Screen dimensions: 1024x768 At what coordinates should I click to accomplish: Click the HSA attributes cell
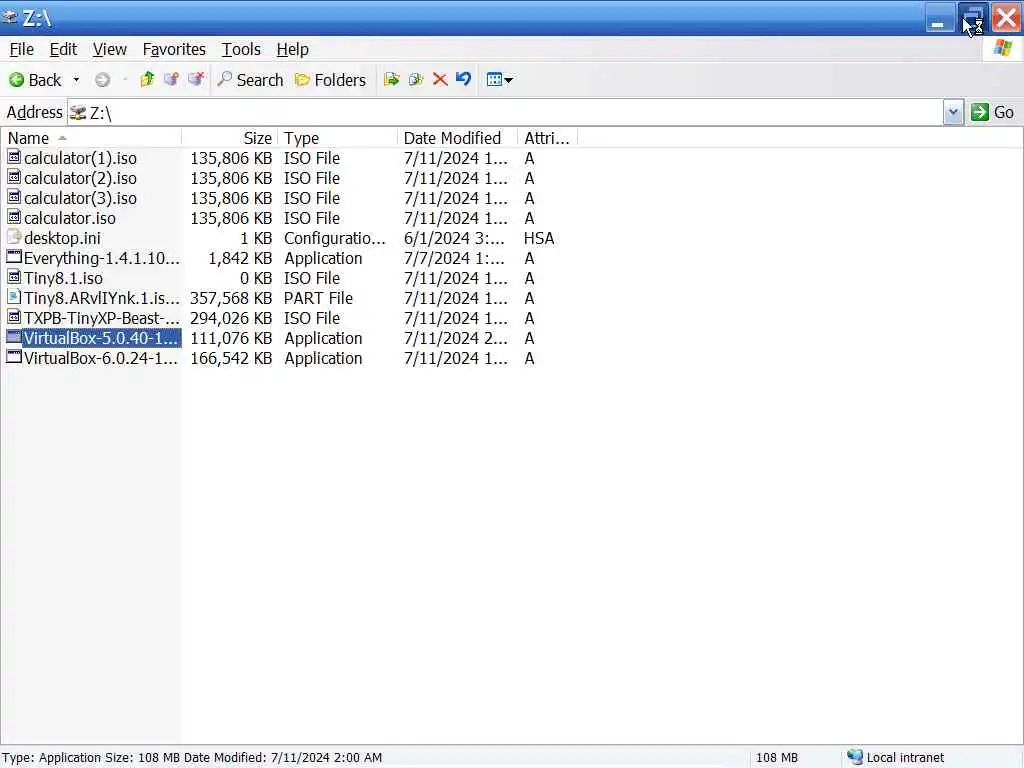(539, 238)
